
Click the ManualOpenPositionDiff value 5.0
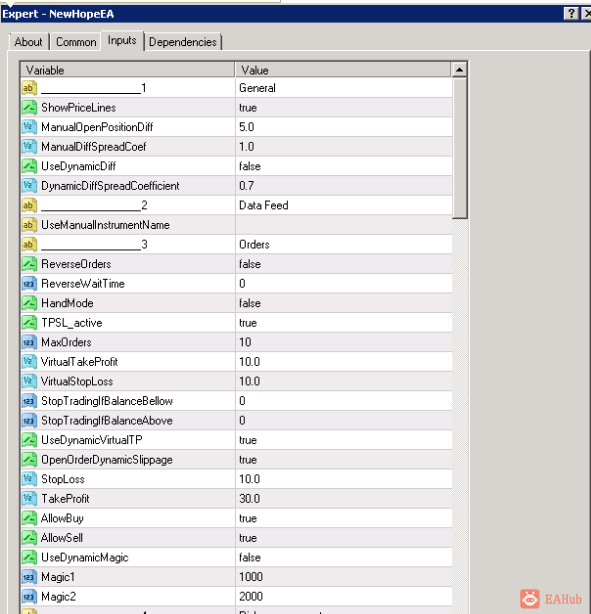coord(247,127)
